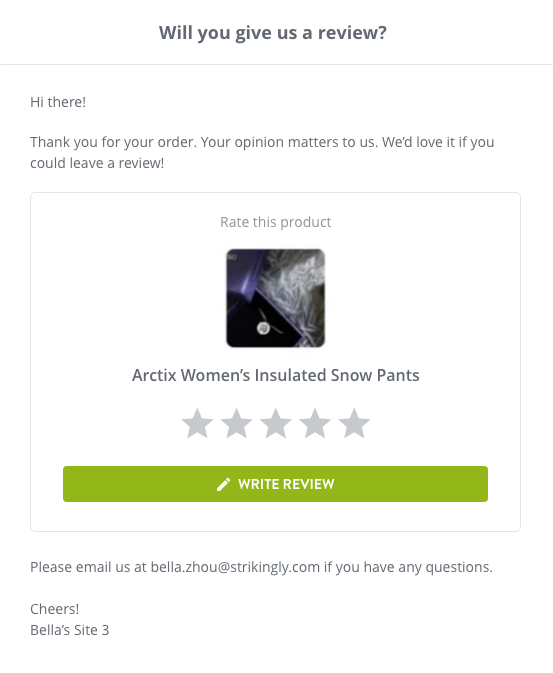Click the pencil icon in Write Review
This screenshot has width=553, height=673.
tap(223, 485)
